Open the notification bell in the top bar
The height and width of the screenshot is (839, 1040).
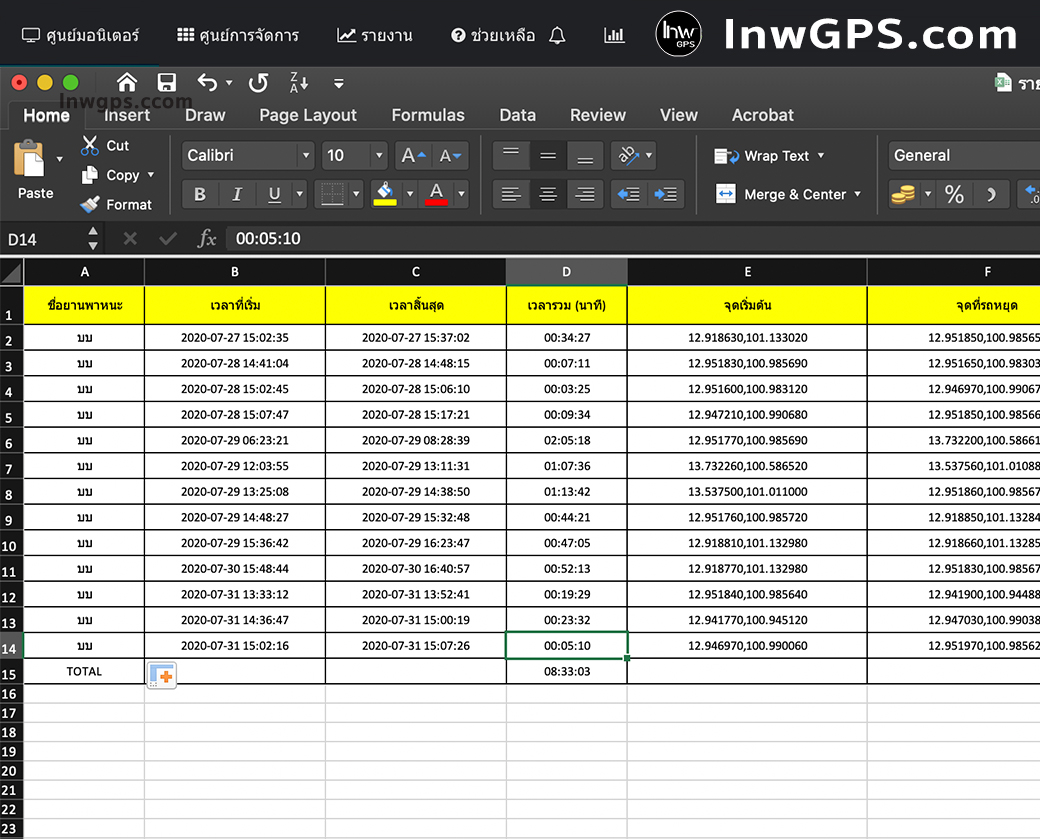pyautogui.click(x=557, y=35)
